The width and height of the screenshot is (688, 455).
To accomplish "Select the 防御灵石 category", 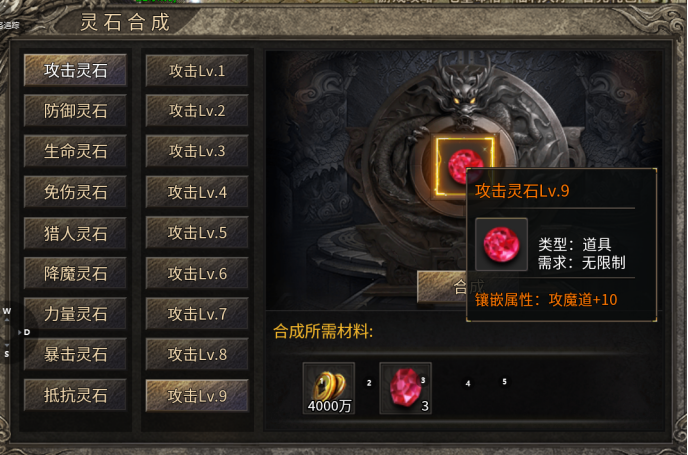I will click(x=75, y=111).
